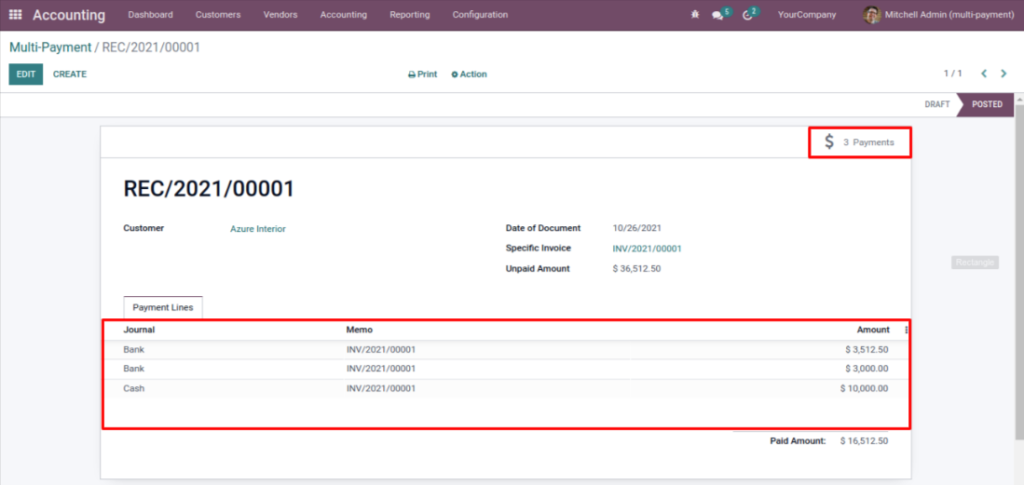The width and height of the screenshot is (1024, 485).
Task: Open the Dashboard menu
Action: point(150,14)
